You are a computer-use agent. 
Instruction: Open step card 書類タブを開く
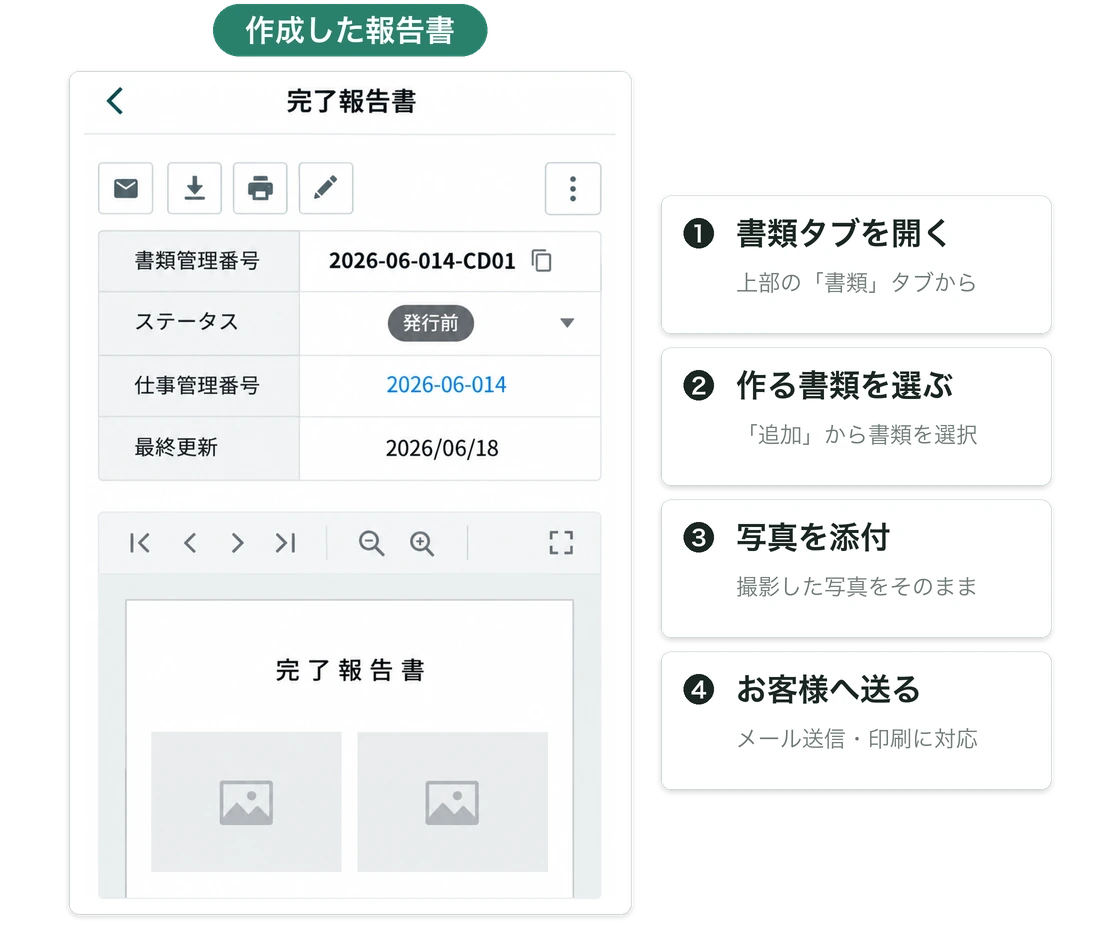pos(856,264)
